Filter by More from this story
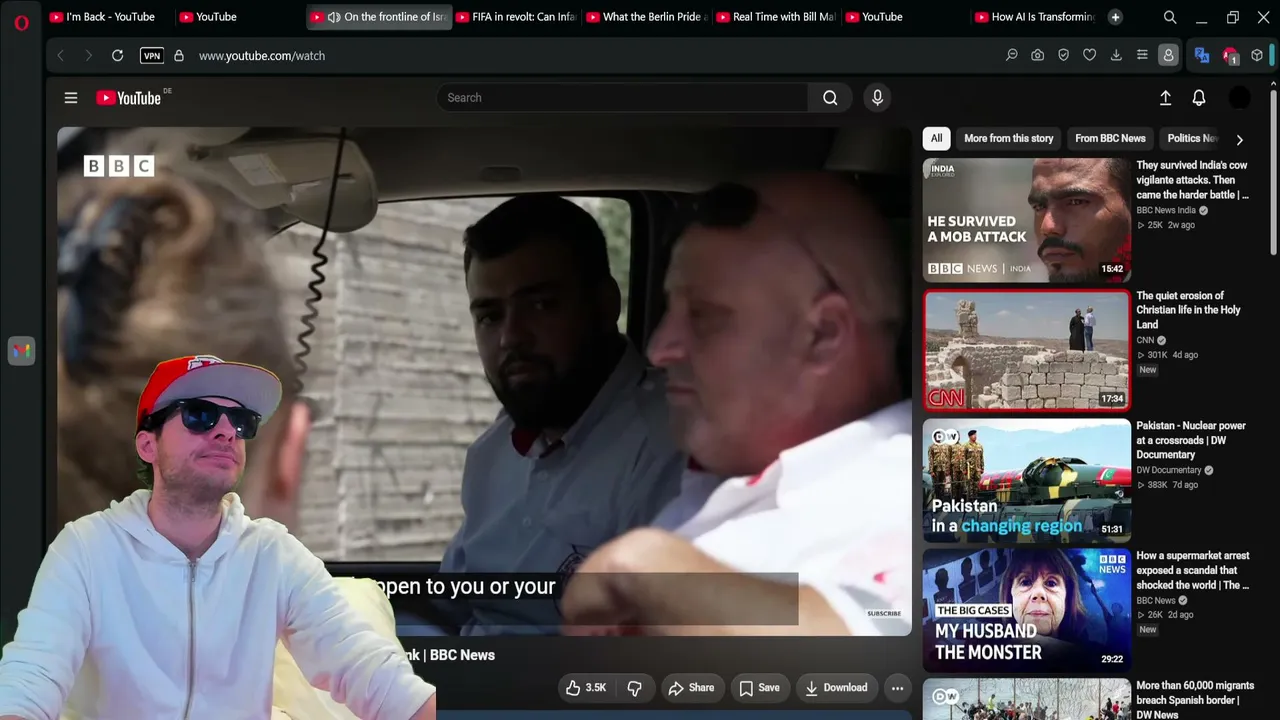1280x720 pixels. click(x=1008, y=139)
